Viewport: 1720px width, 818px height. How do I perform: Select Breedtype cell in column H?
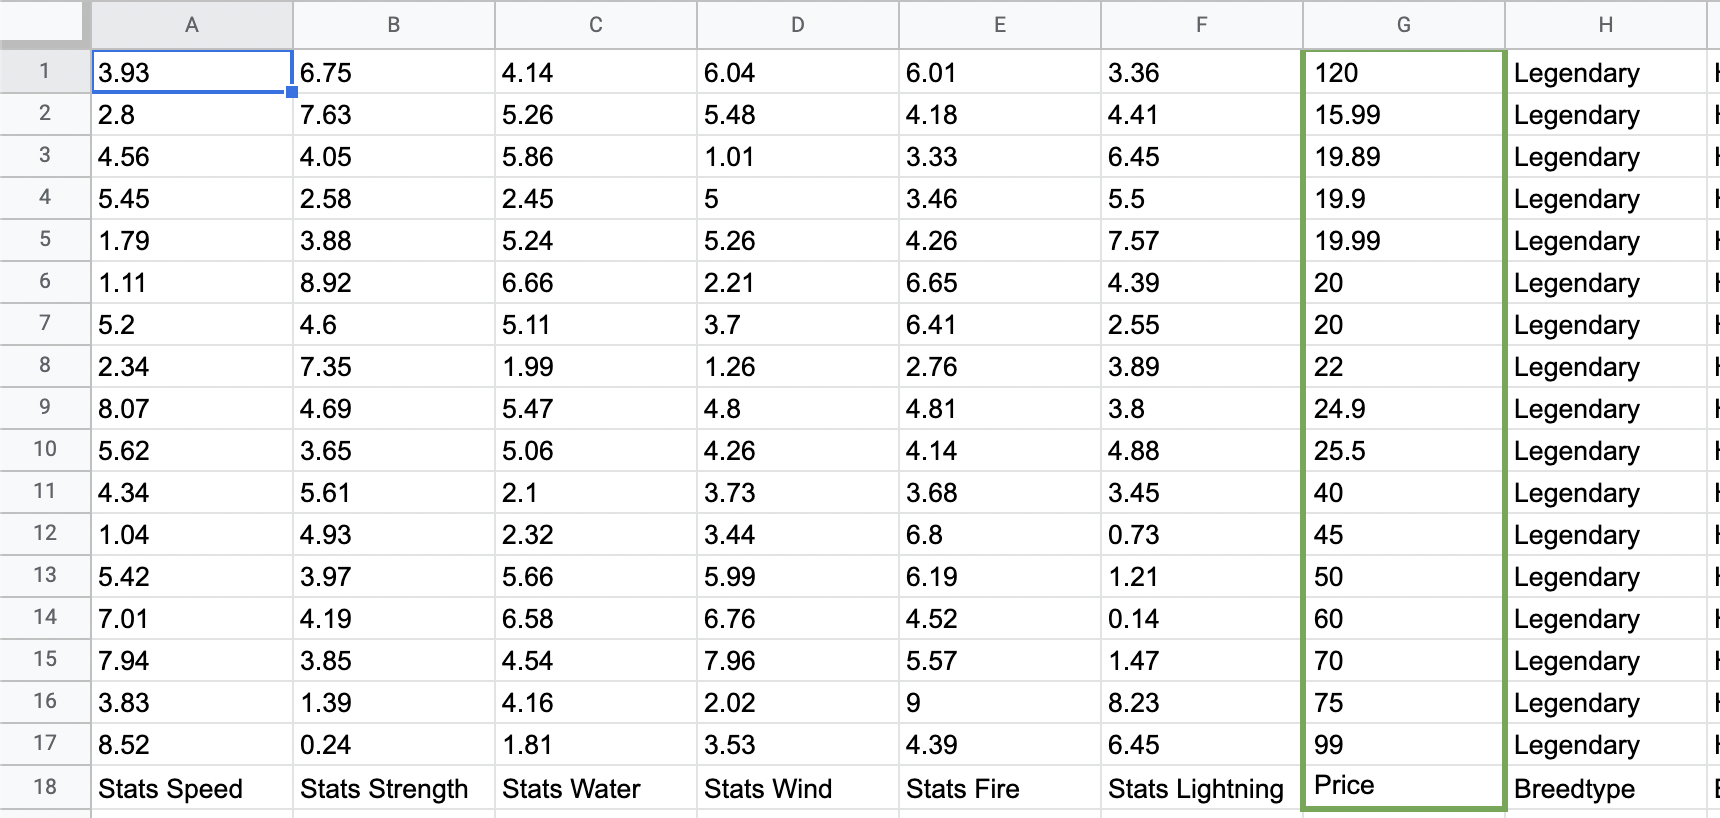point(1606,787)
